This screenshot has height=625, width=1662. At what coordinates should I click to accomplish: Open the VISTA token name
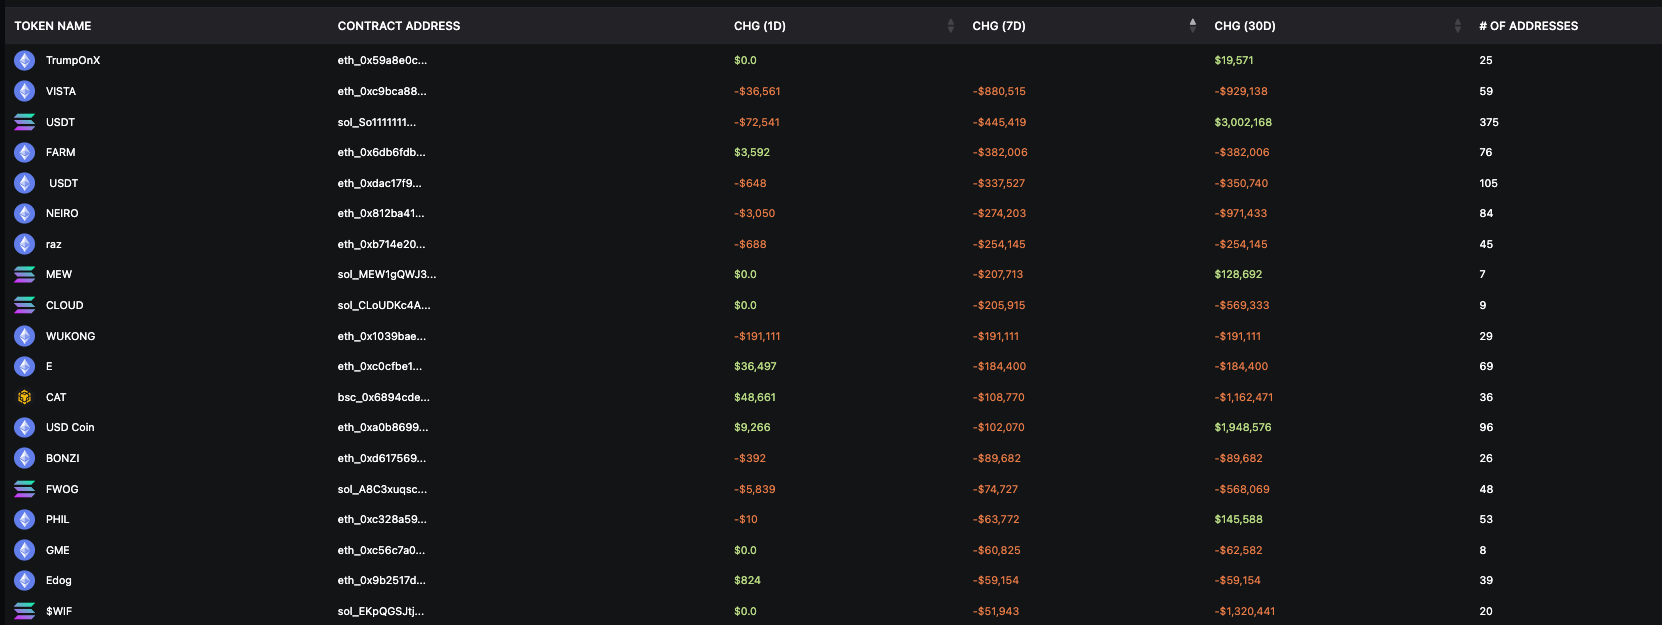61,91
